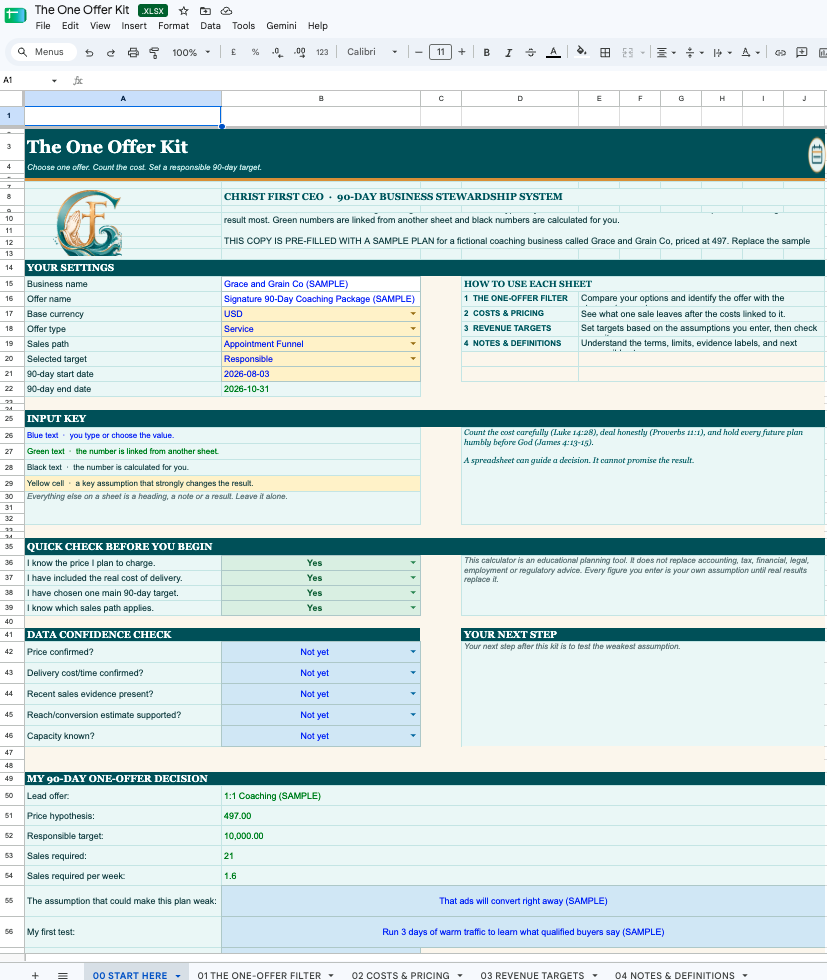Open the Text color picker
827x980 pixels.
pyautogui.click(x=553, y=52)
